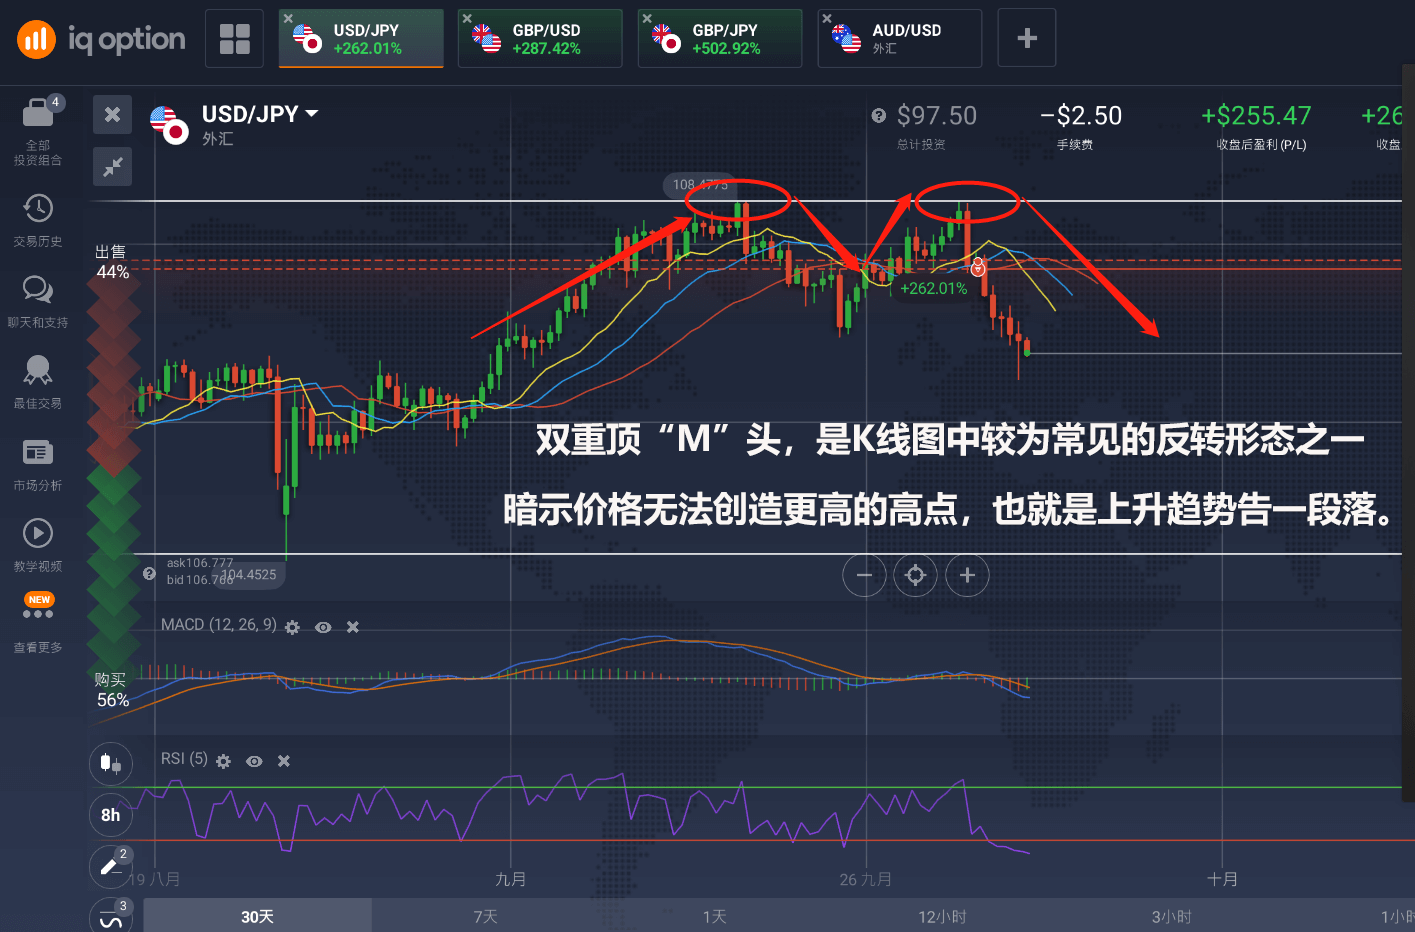Close the chart panel with X button

tap(112, 114)
